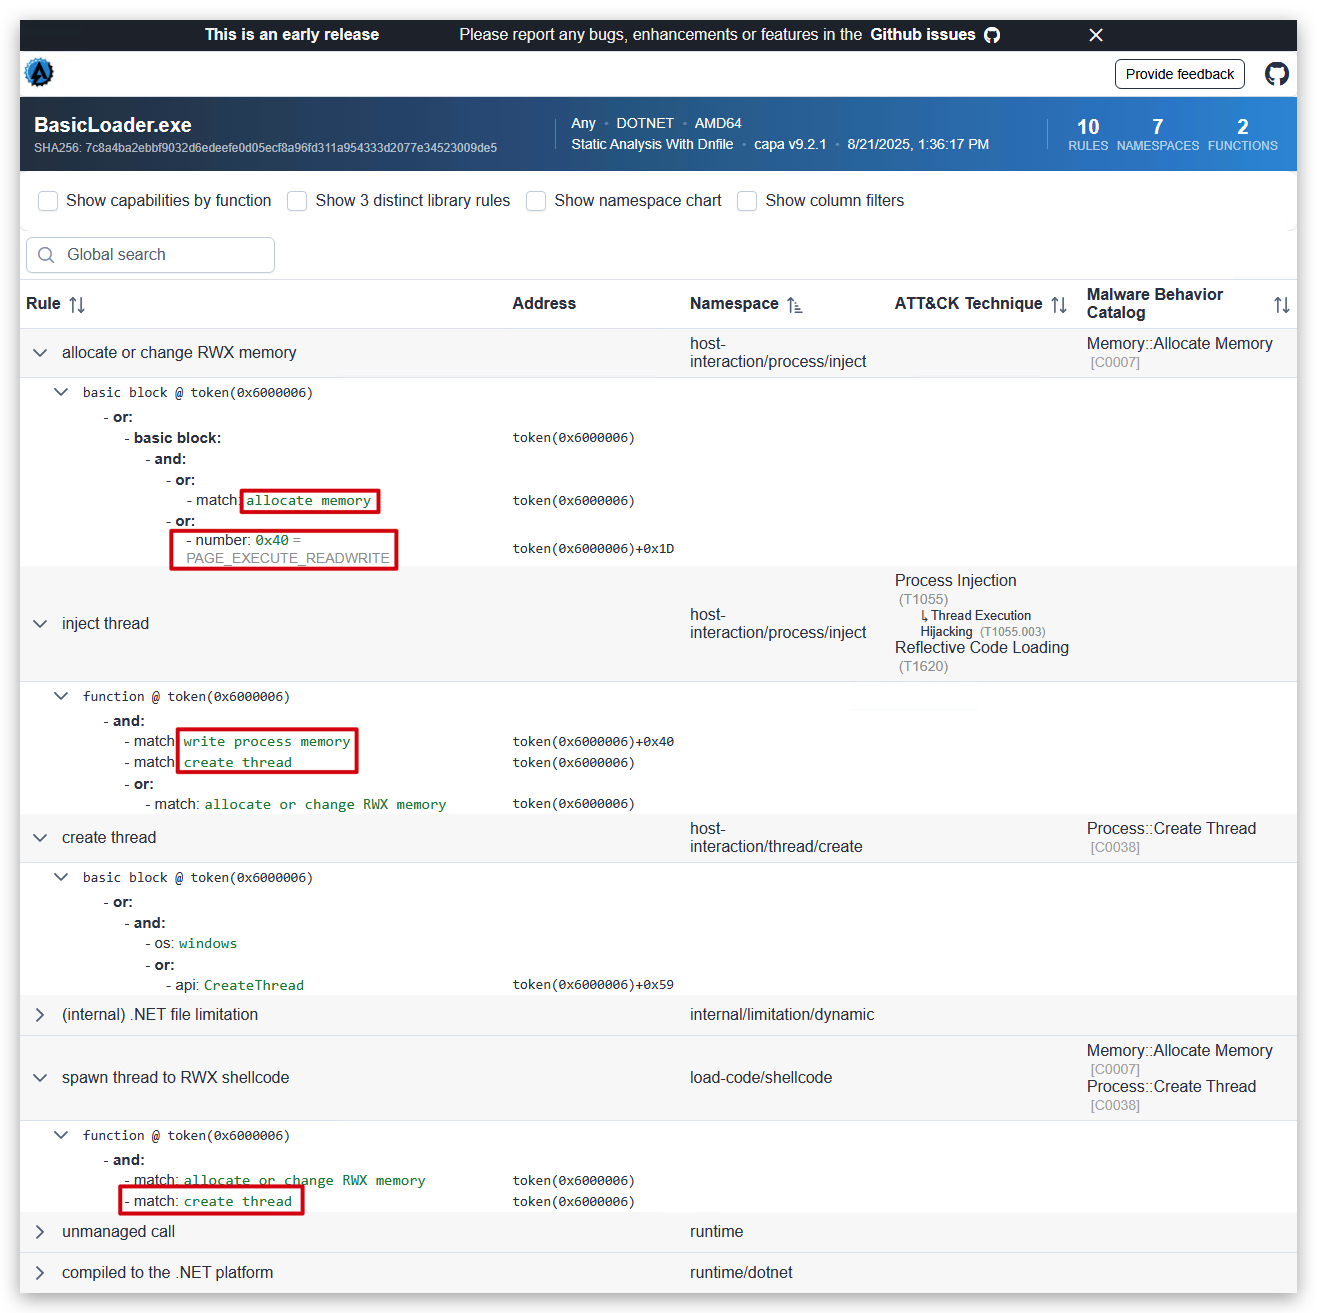The width and height of the screenshot is (1317, 1313).
Task: Click the T1620 Reflective Code Loading ID
Action: 923,667
